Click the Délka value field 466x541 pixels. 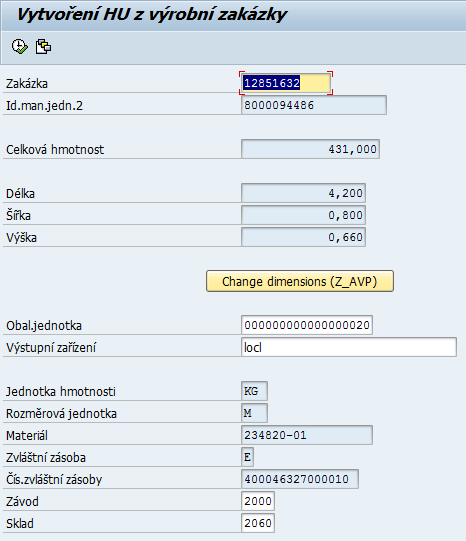(304, 193)
